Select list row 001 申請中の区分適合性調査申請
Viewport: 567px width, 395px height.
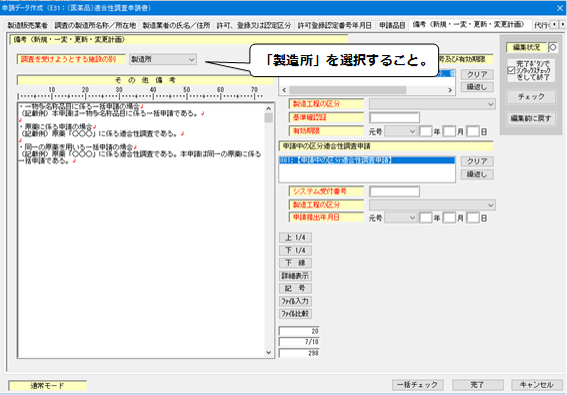[367, 160]
